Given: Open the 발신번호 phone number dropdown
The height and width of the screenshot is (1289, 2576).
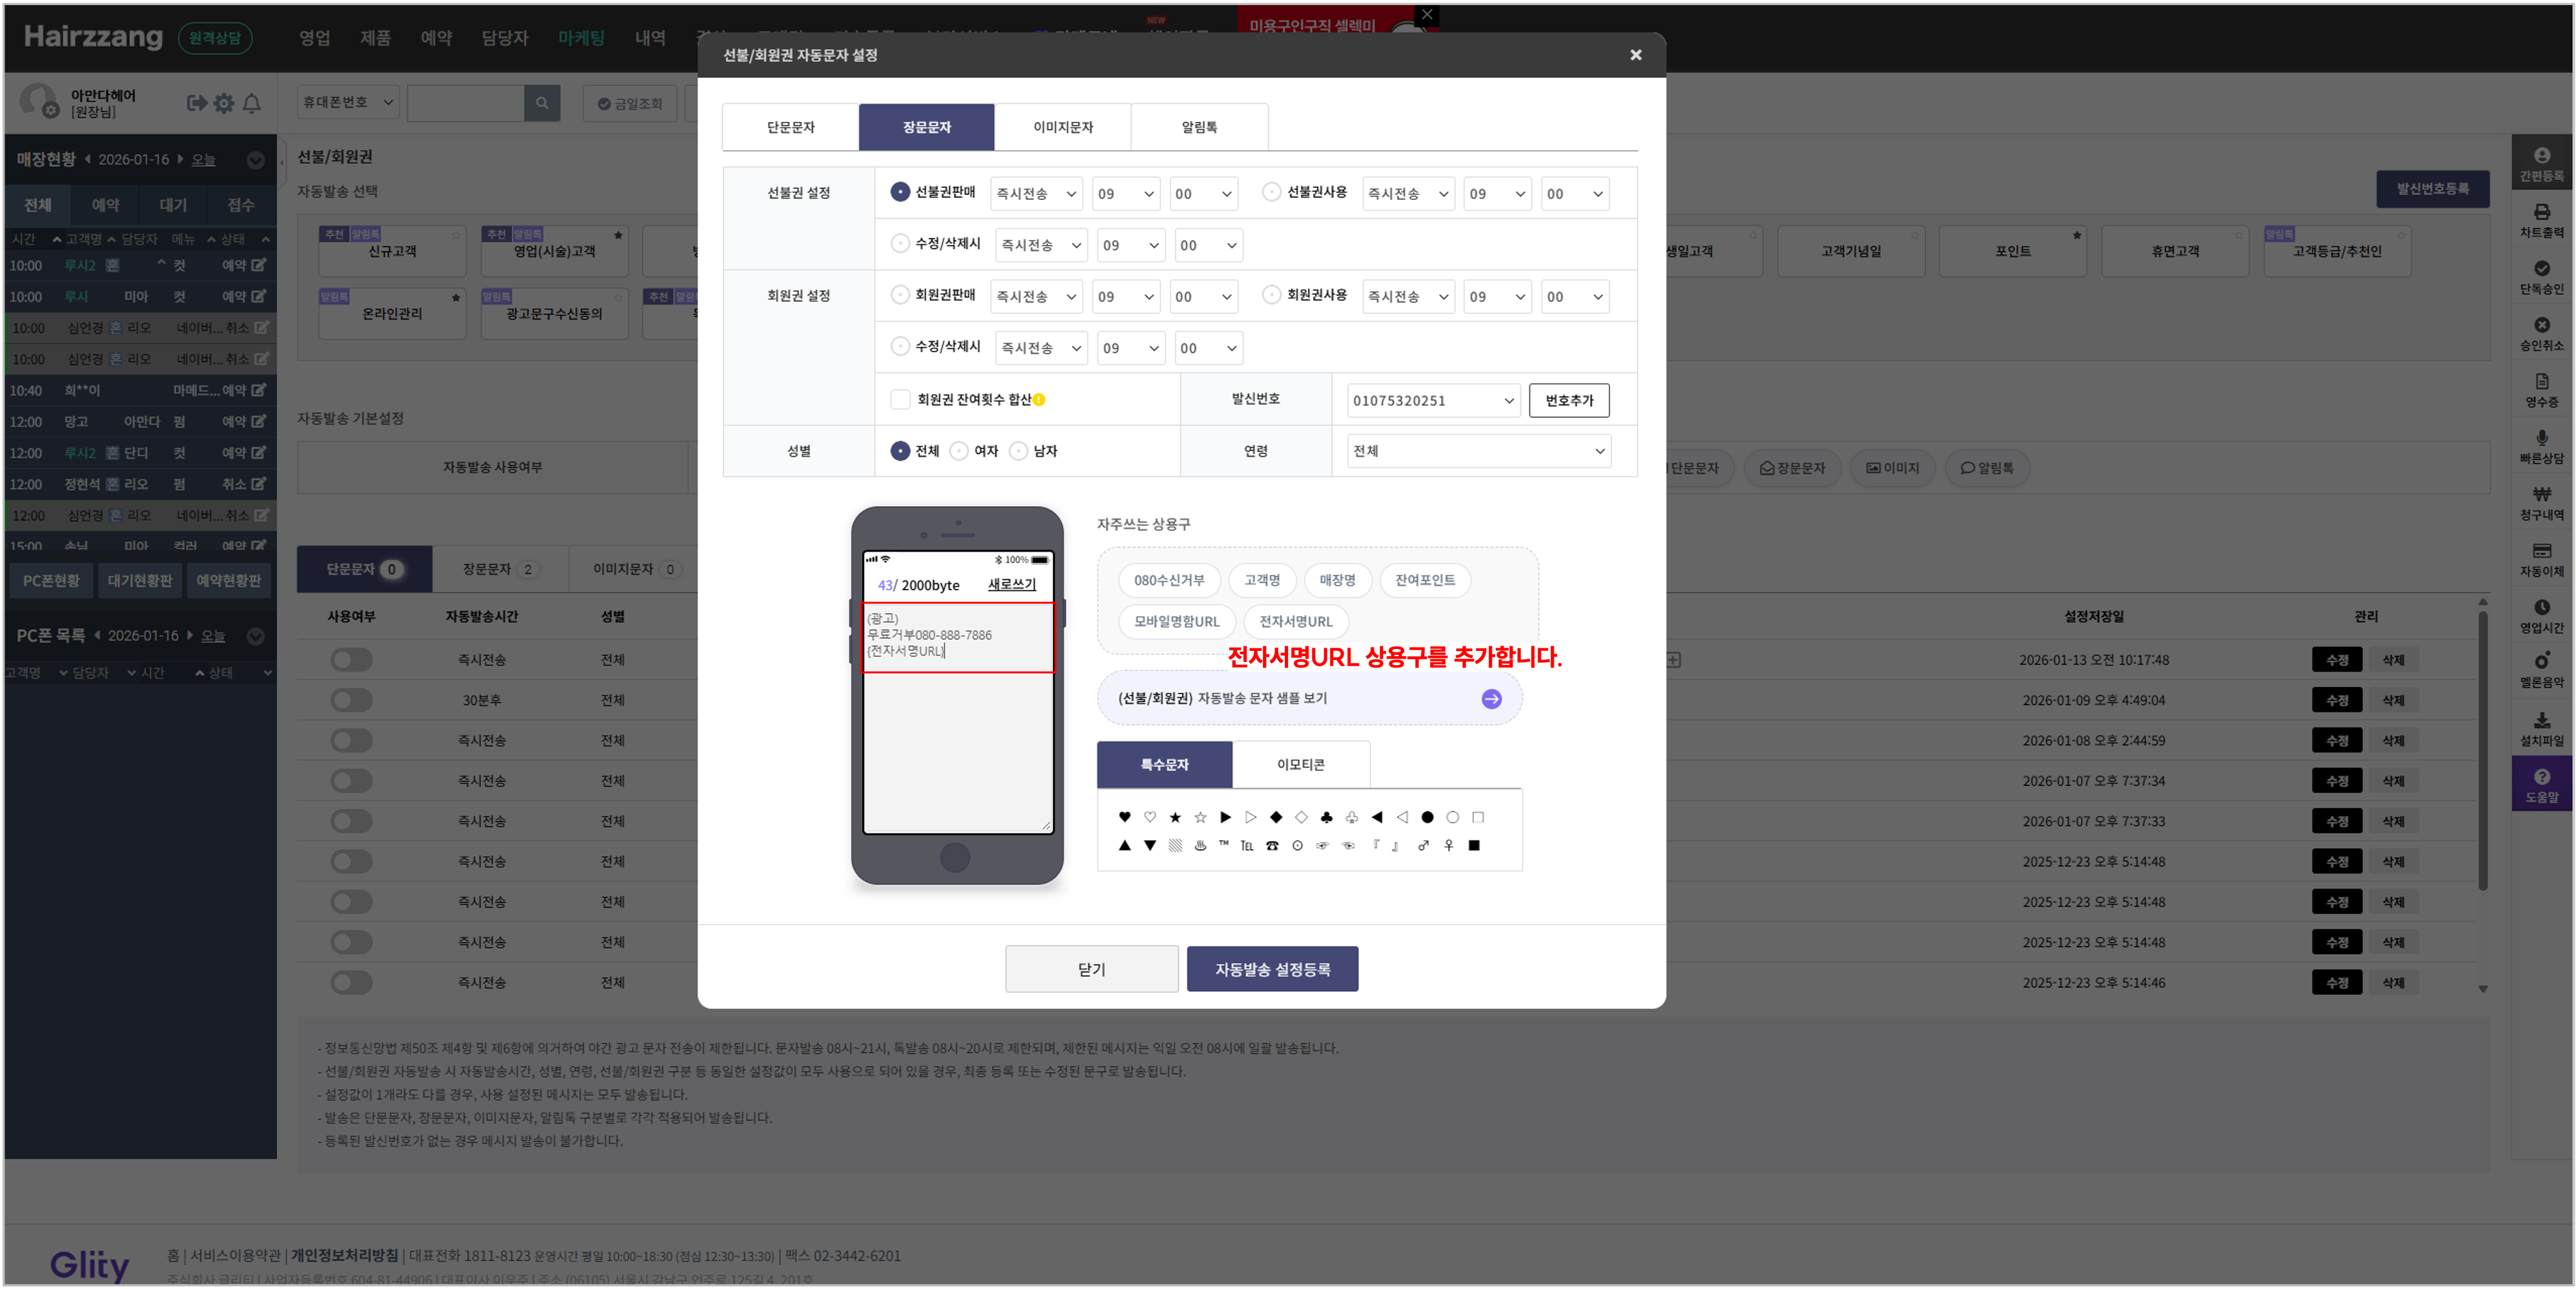Looking at the screenshot, I should [x=1432, y=401].
